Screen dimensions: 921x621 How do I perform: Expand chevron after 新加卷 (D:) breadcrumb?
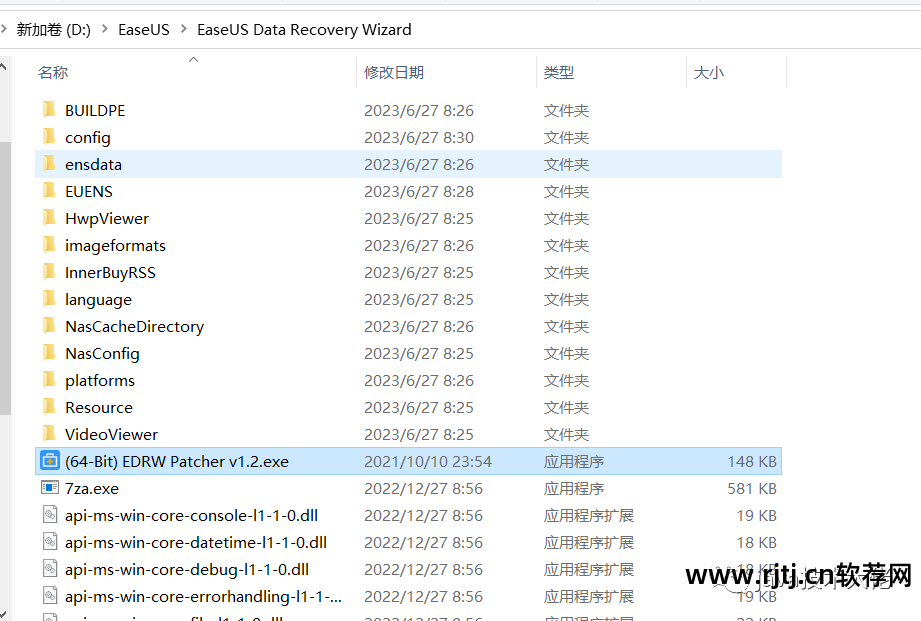point(105,29)
